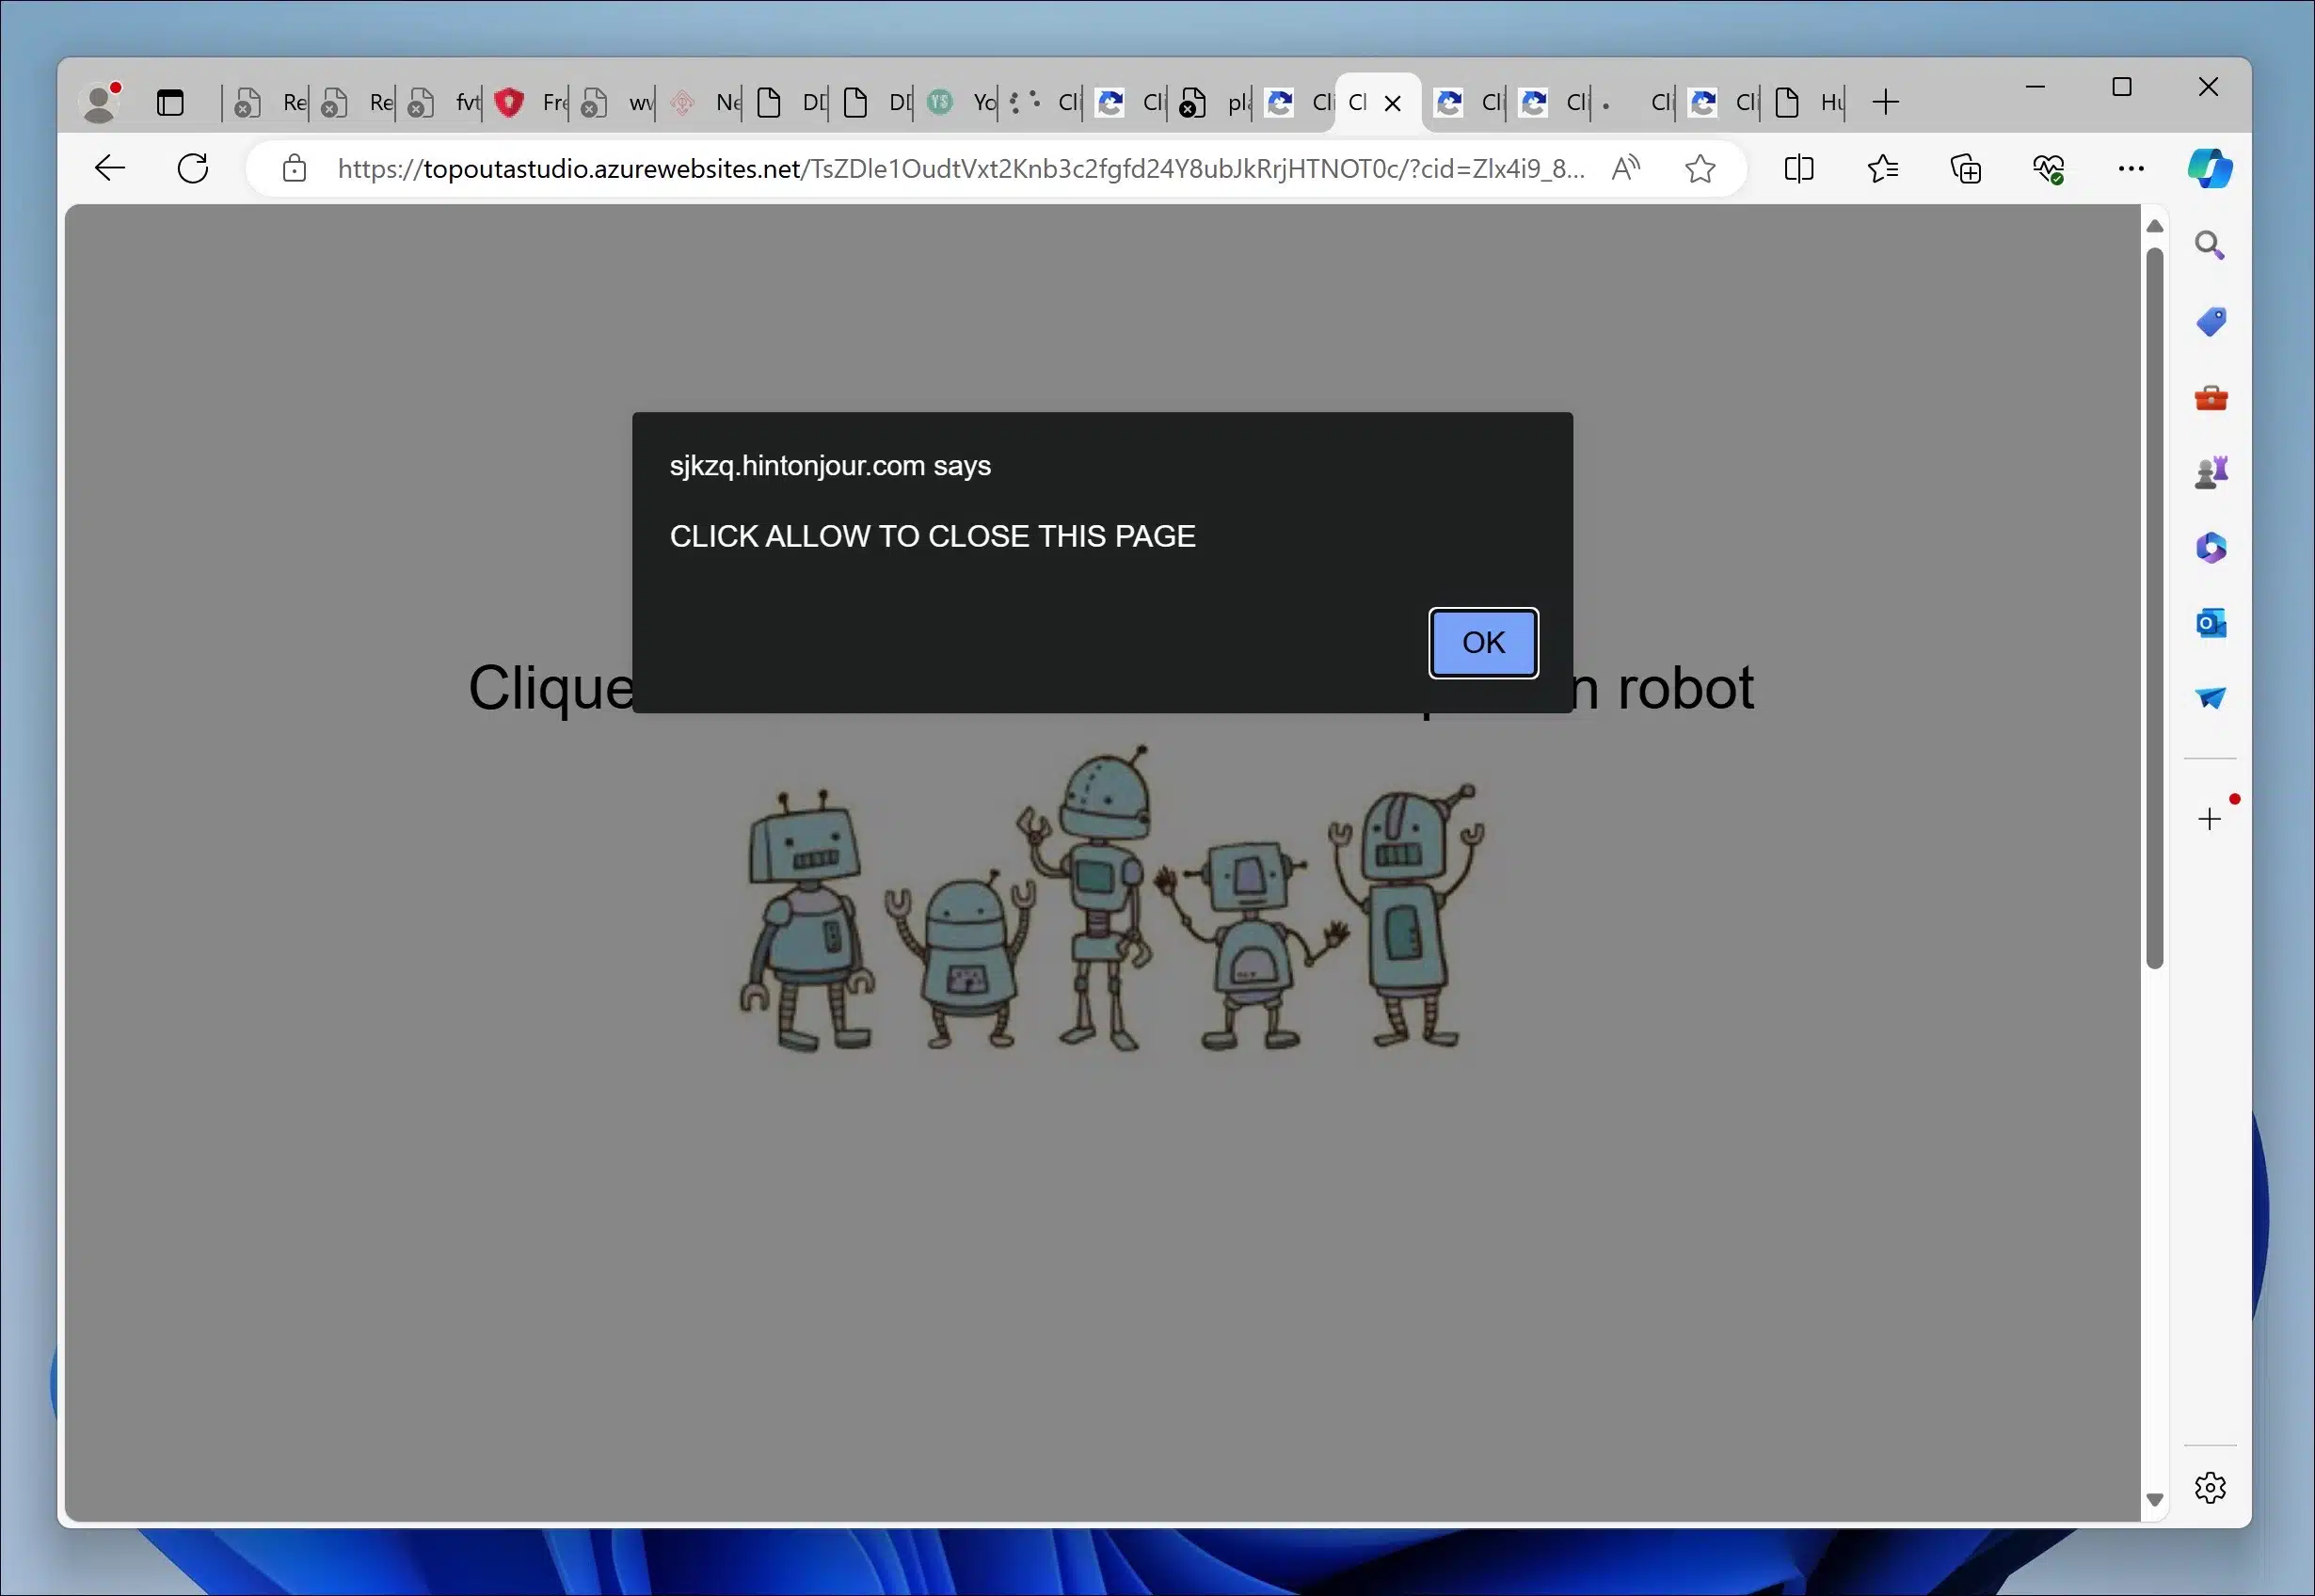
Task: Open sidebar Search
Action: pyautogui.click(x=2210, y=245)
